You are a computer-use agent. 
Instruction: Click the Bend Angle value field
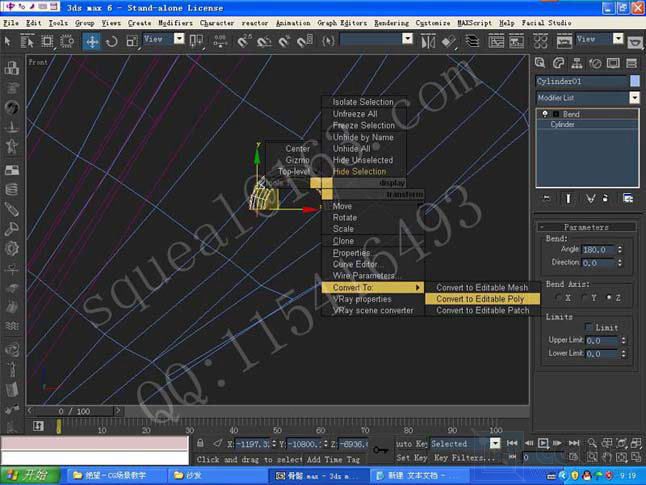coord(598,250)
